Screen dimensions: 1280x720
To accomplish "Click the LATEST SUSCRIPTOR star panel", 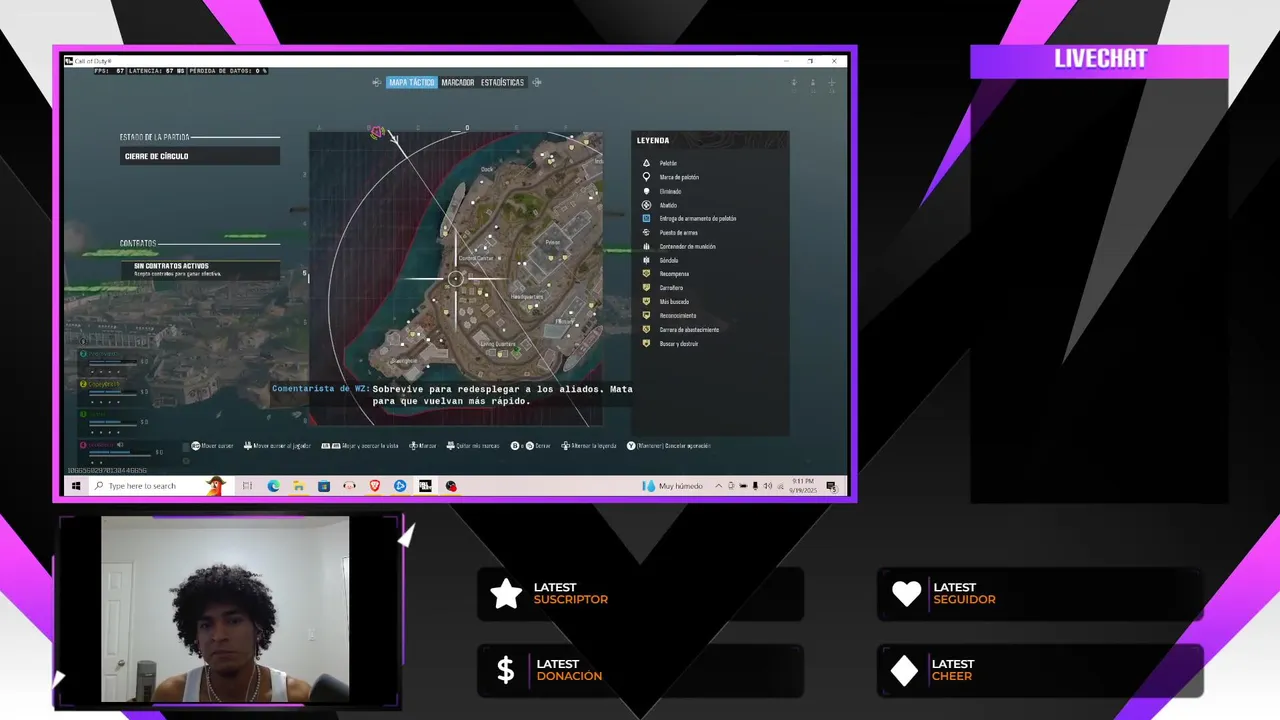I will (640, 594).
